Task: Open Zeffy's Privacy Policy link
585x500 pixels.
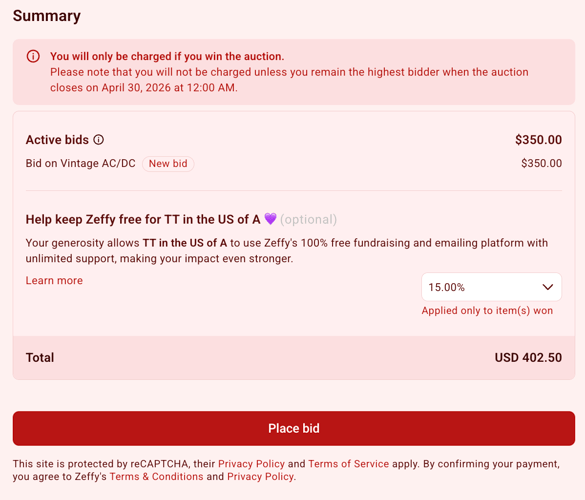Action: (x=260, y=476)
